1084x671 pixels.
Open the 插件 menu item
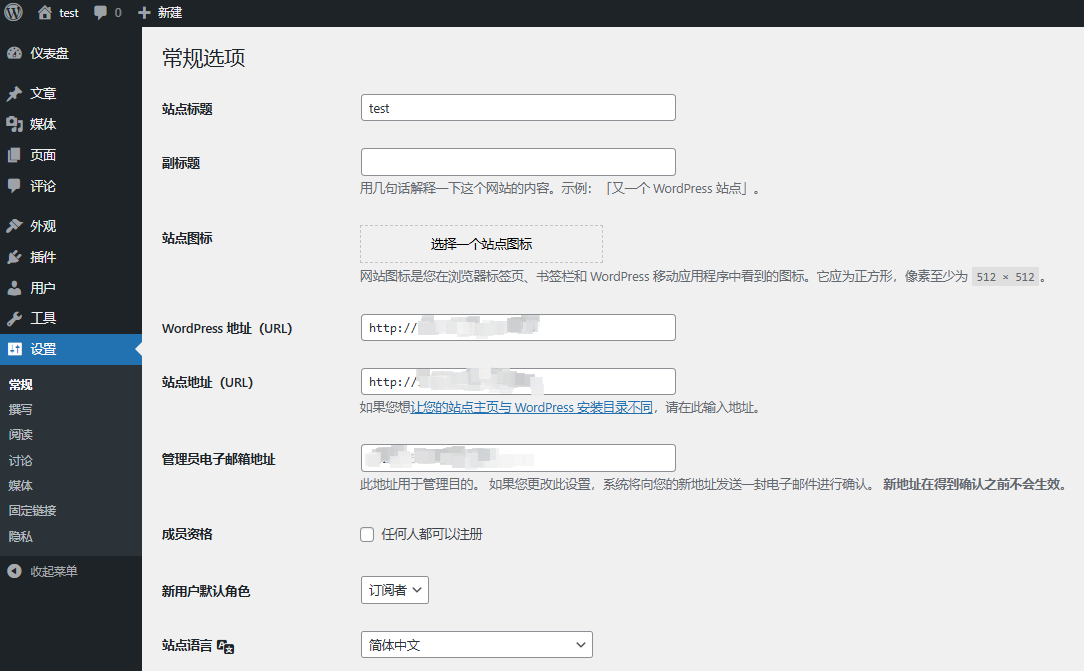(71, 257)
